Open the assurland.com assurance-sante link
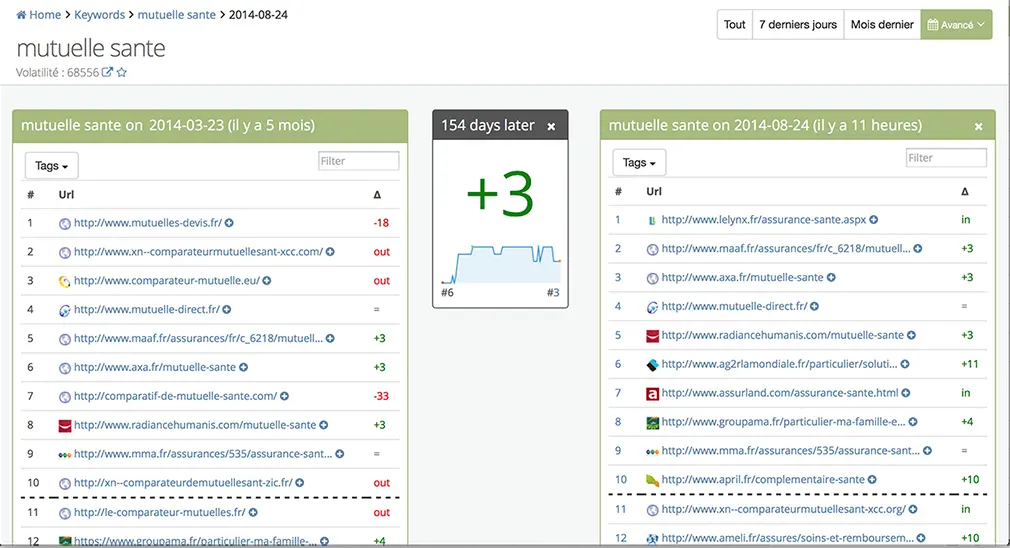The width and height of the screenshot is (1010, 548). pyautogui.click(x=779, y=393)
